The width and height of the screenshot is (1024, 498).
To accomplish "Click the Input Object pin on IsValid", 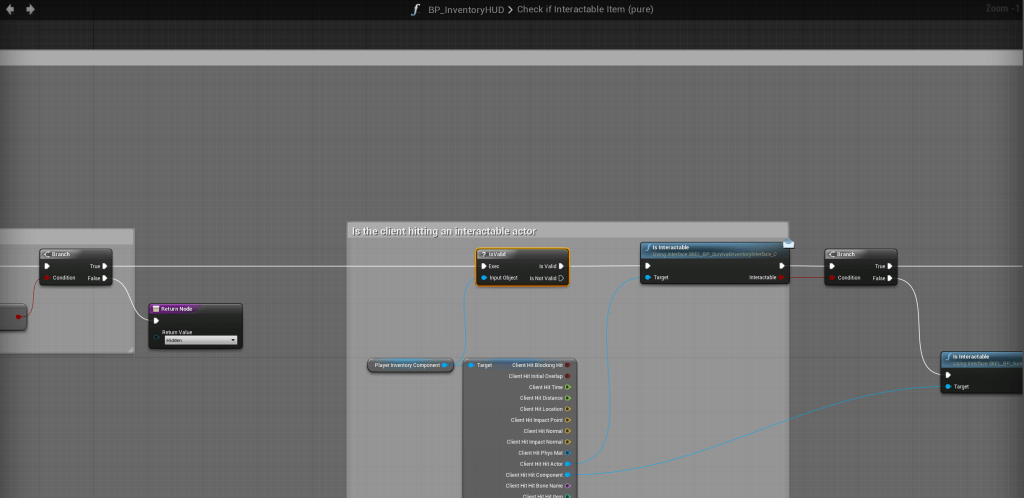I will pos(484,278).
